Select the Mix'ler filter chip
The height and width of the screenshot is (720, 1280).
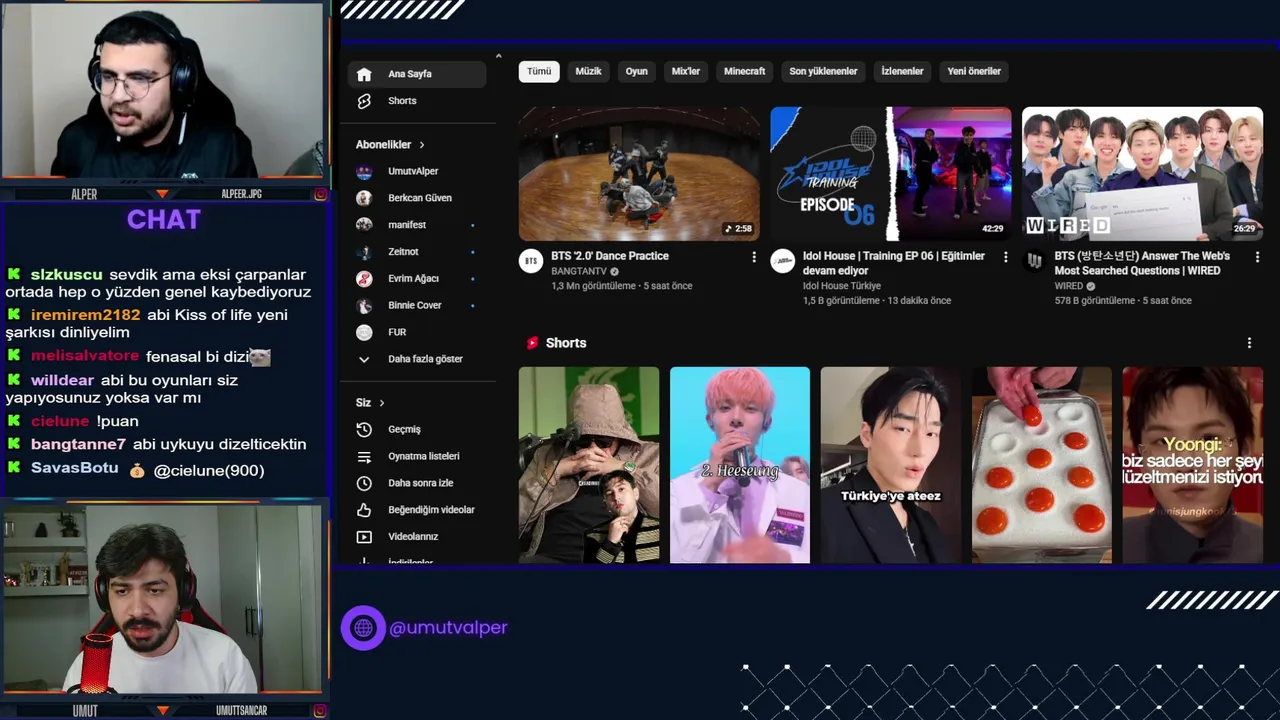(686, 71)
